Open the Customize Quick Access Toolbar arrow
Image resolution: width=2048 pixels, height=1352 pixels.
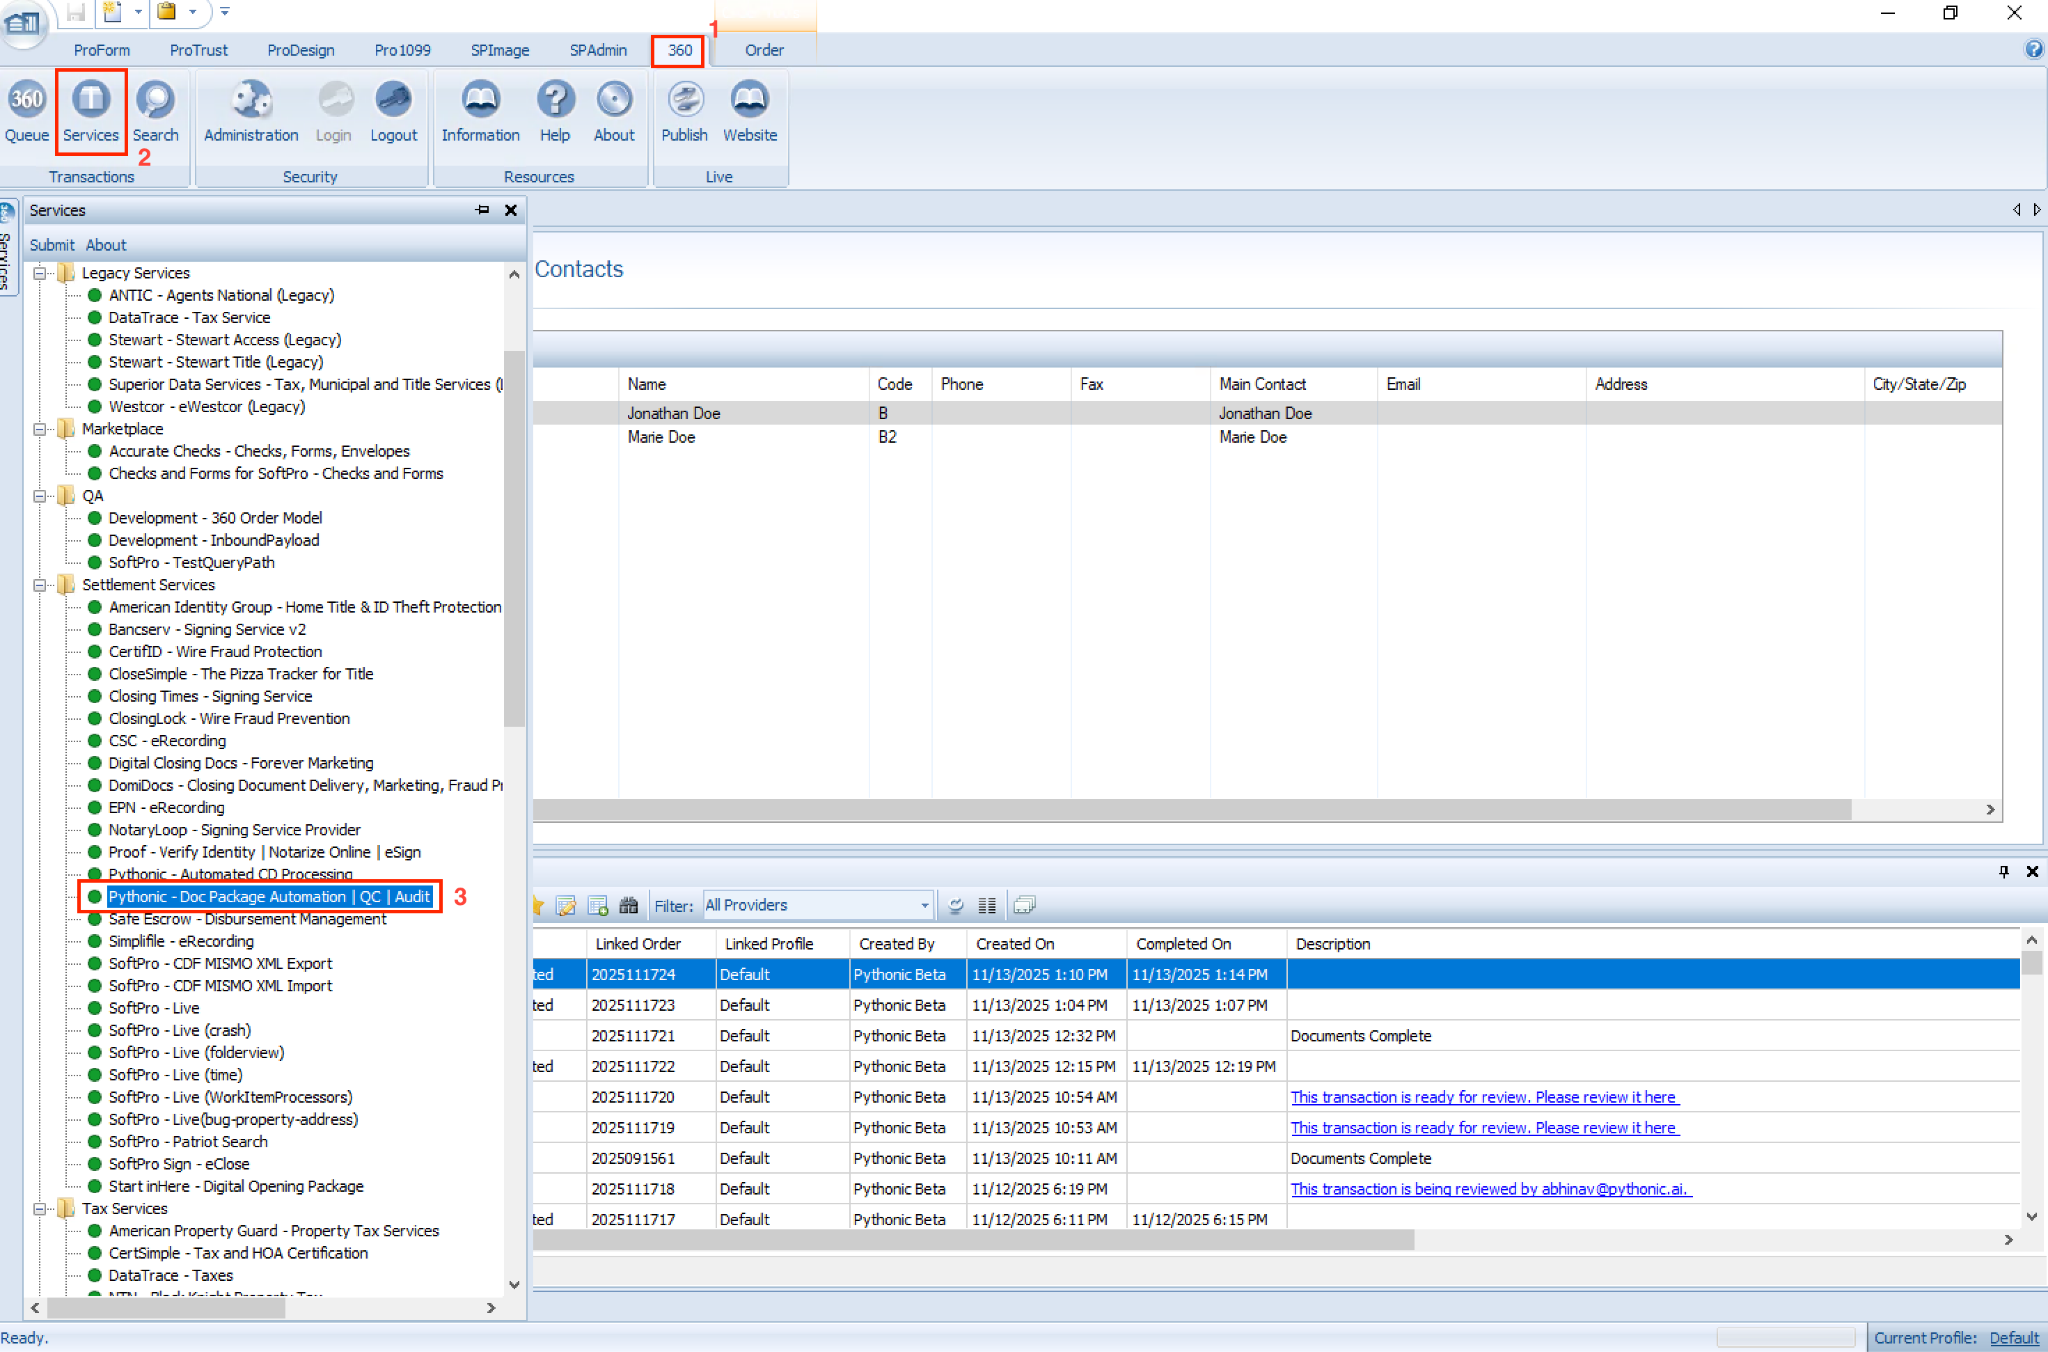pyautogui.click(x=225, y=12)
